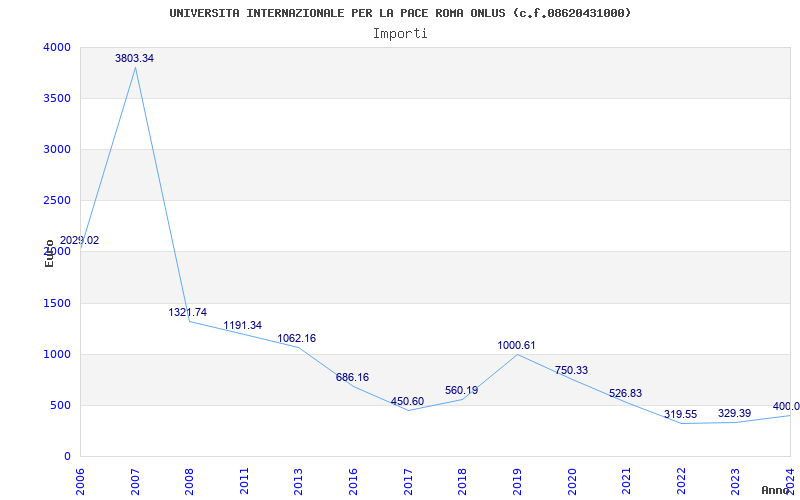Viewport: 800px width, 500px height.
Task: Click the 500 y-axis tick label
Action: pyautogui.click(x=61, y=406)
